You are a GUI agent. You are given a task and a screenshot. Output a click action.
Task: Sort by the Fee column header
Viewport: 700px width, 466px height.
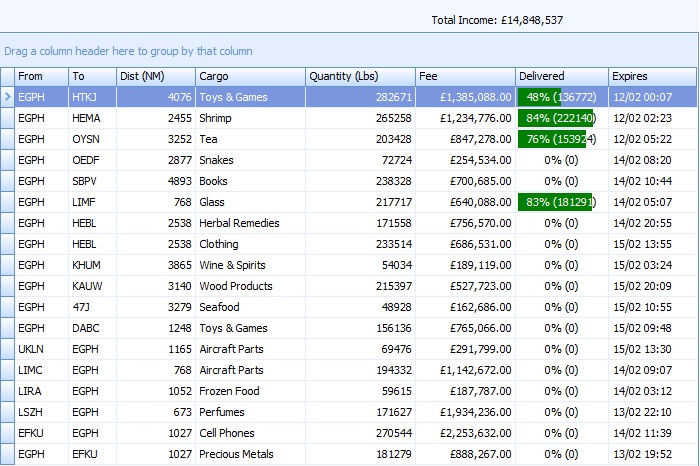point(465,76)
